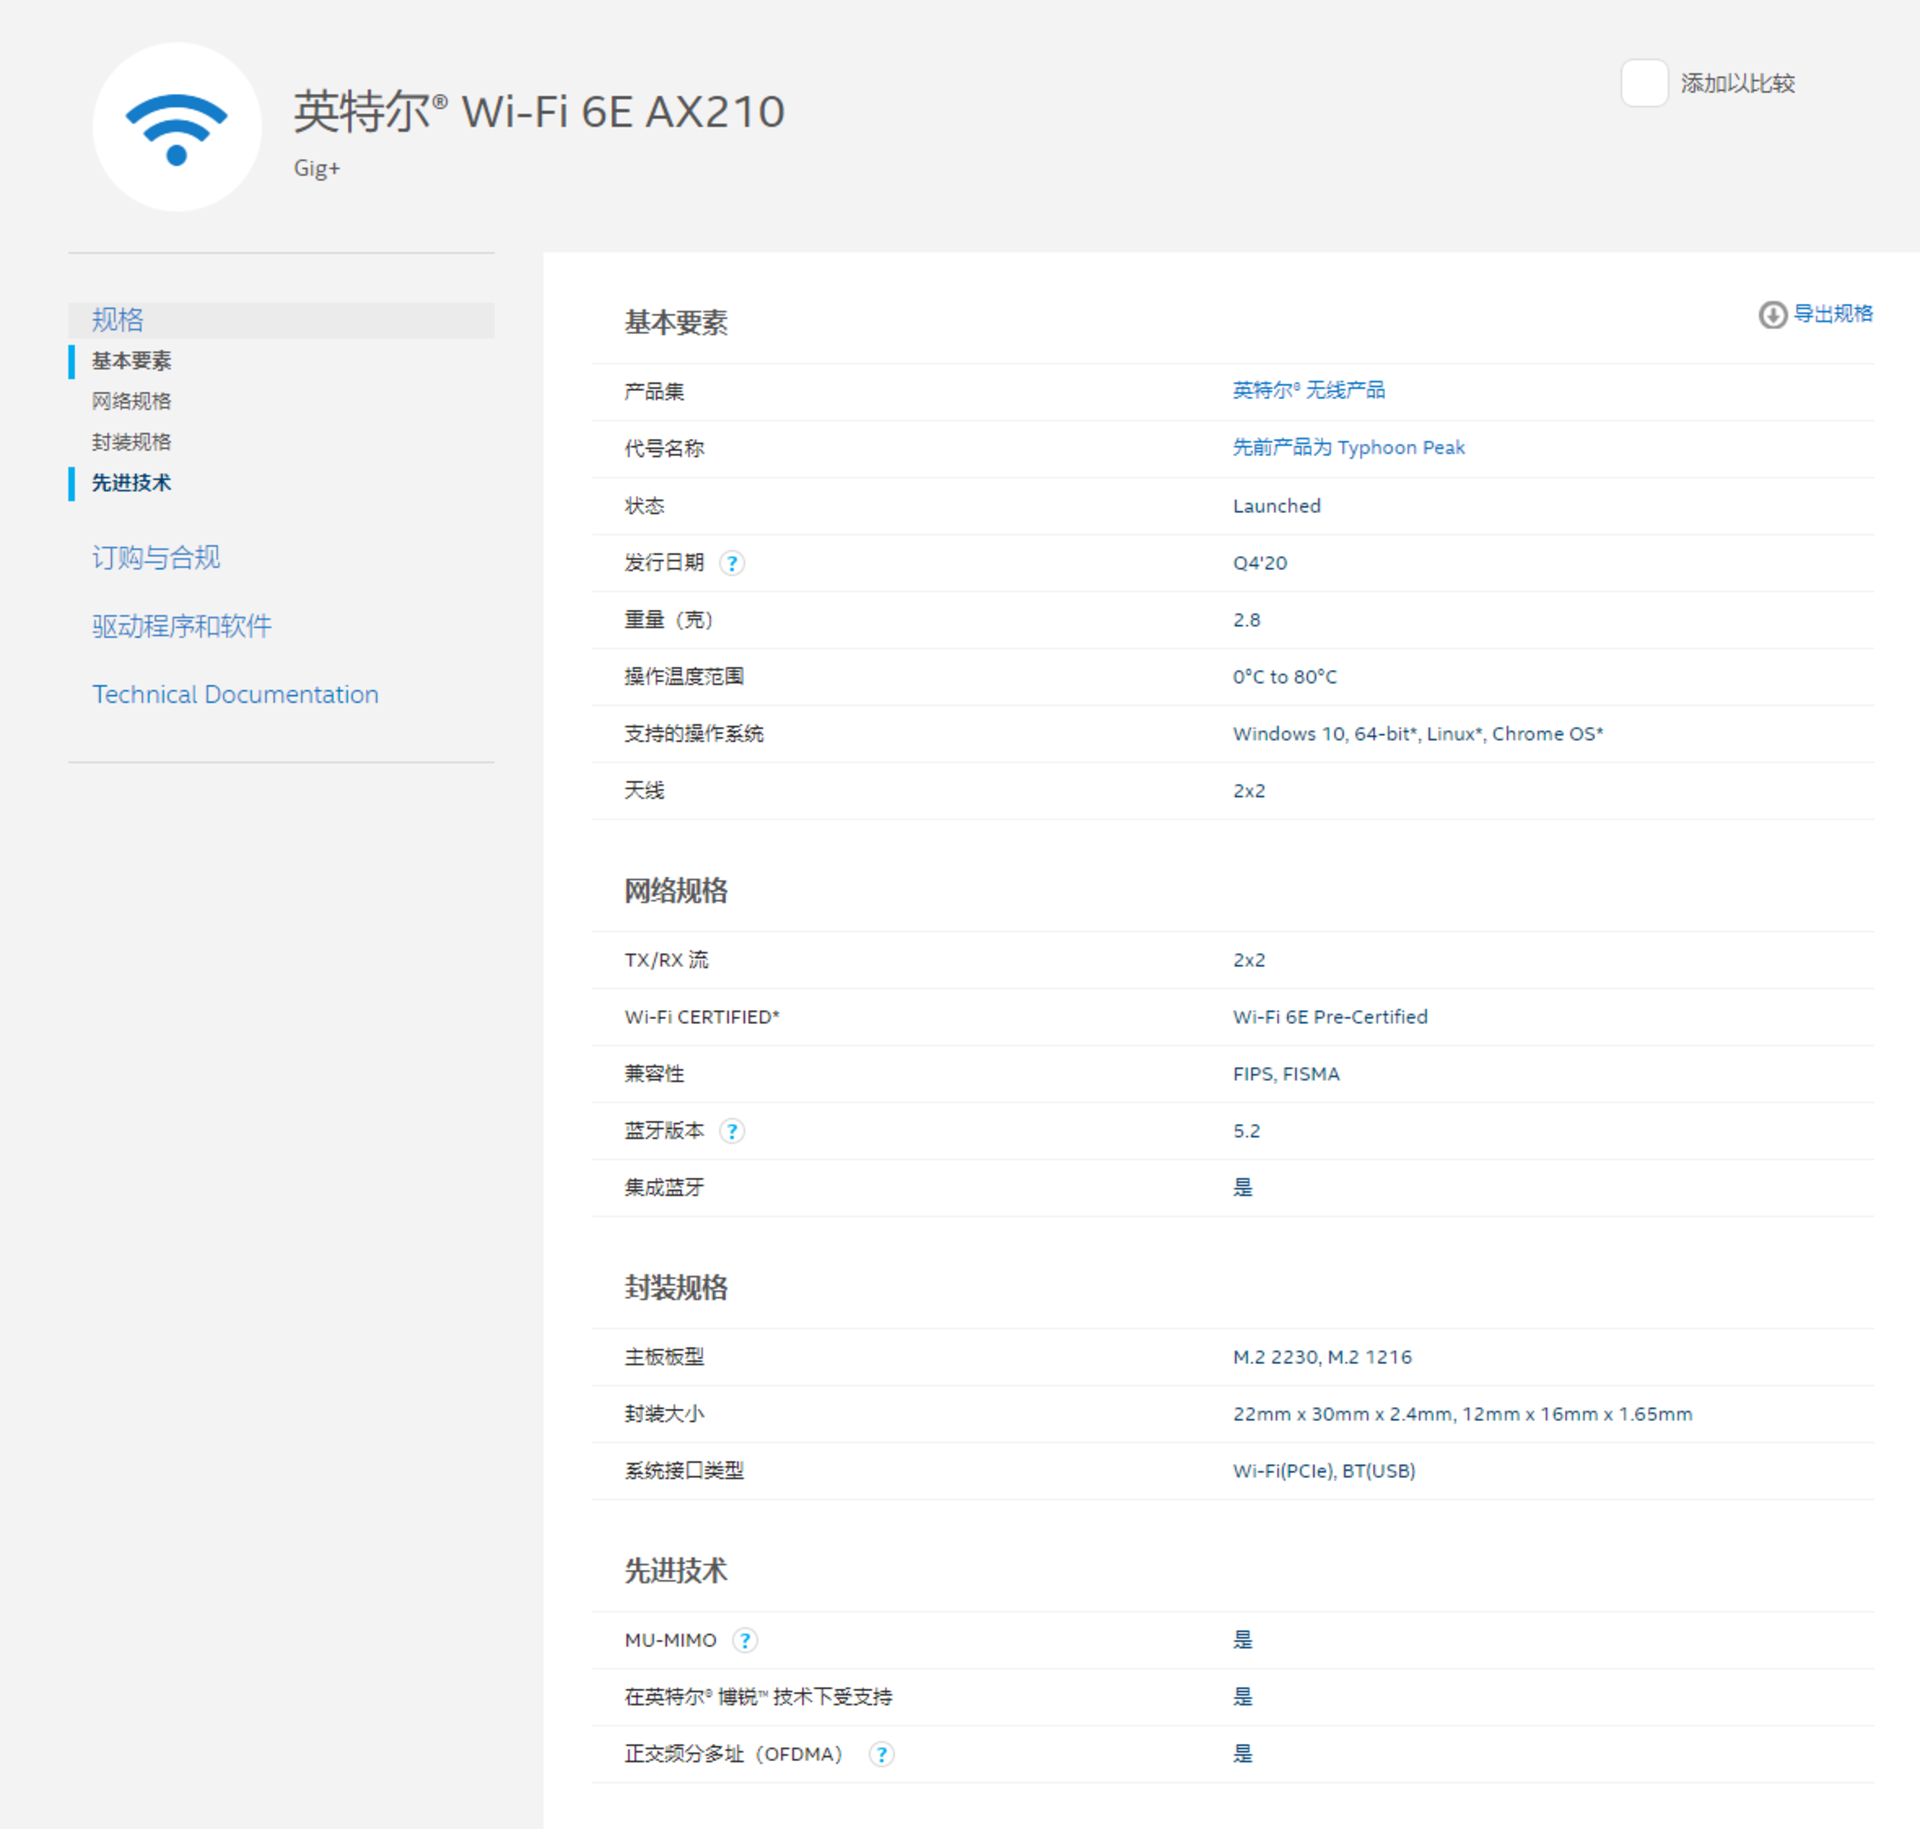
Task: Click the 兼容性 row label
Action: [x=654, y=1074]
